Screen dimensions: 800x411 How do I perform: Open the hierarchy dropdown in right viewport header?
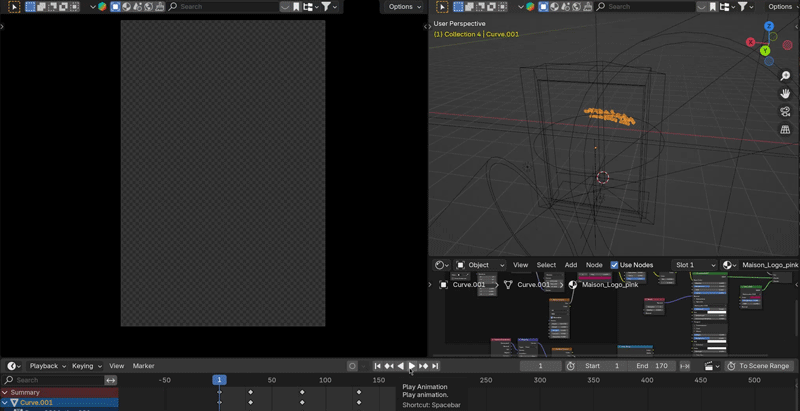pos(727,7)
